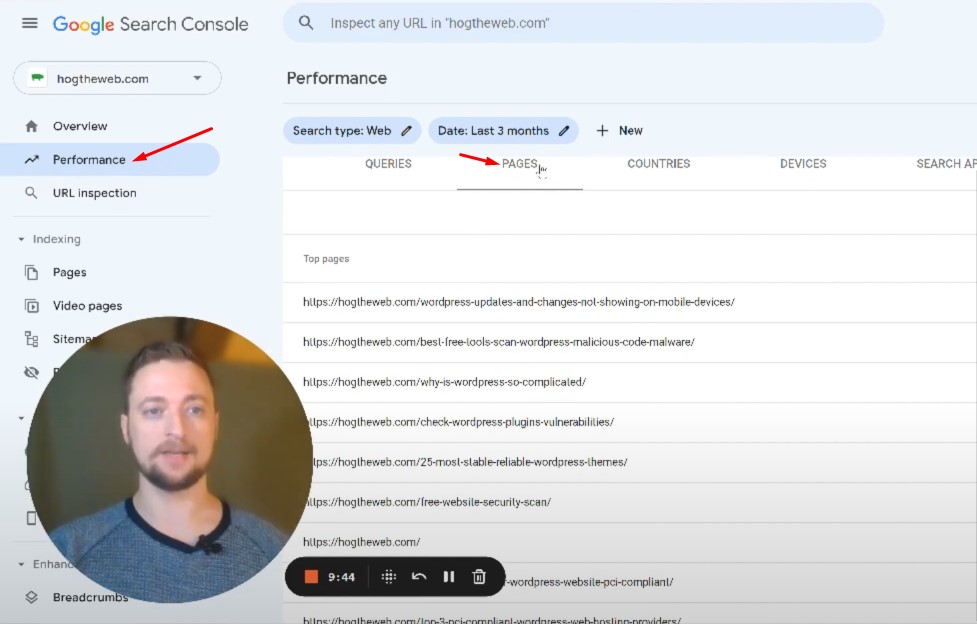Viewport: 977px width, 624px height.
Task: Click the Breadcrumbs layers icon
Action: pyautogui.click(x=31, y=597)
